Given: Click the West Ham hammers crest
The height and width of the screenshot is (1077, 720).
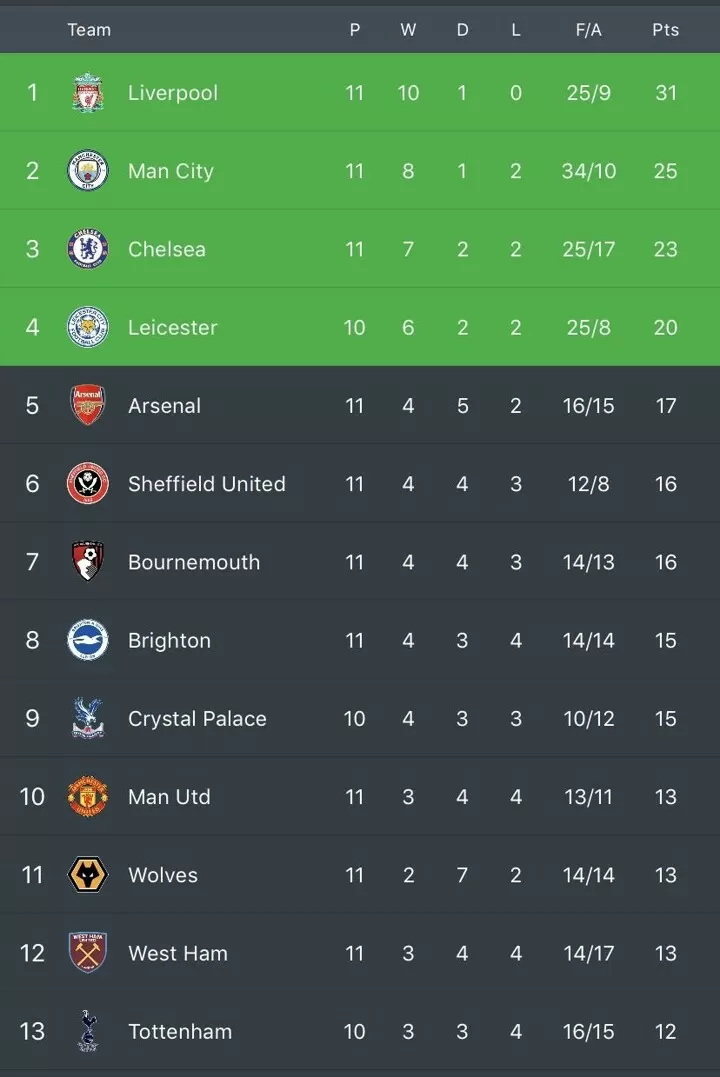Looking at the screenshot, I should [x=88, y=953].
